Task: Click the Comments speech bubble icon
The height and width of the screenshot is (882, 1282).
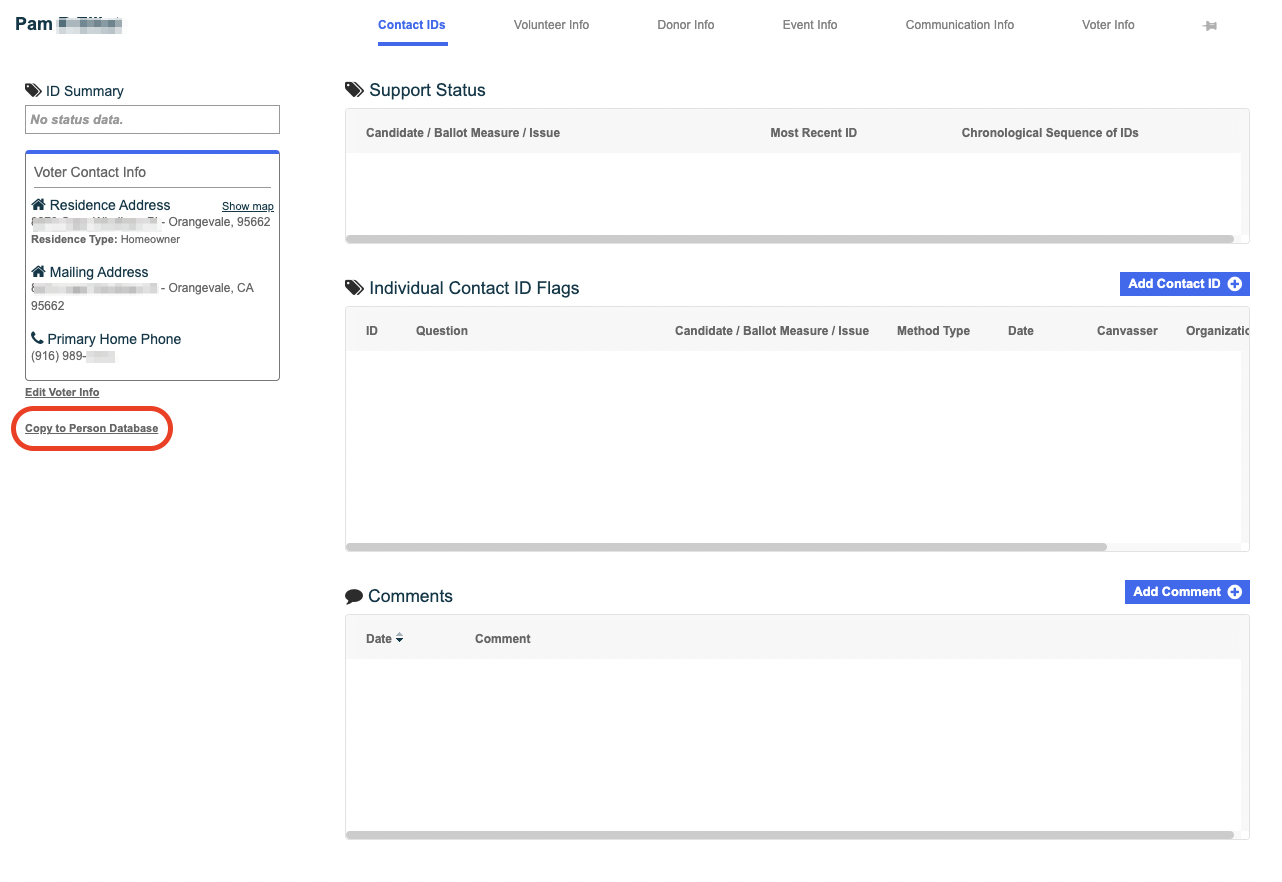Action: tap(354, 596)
